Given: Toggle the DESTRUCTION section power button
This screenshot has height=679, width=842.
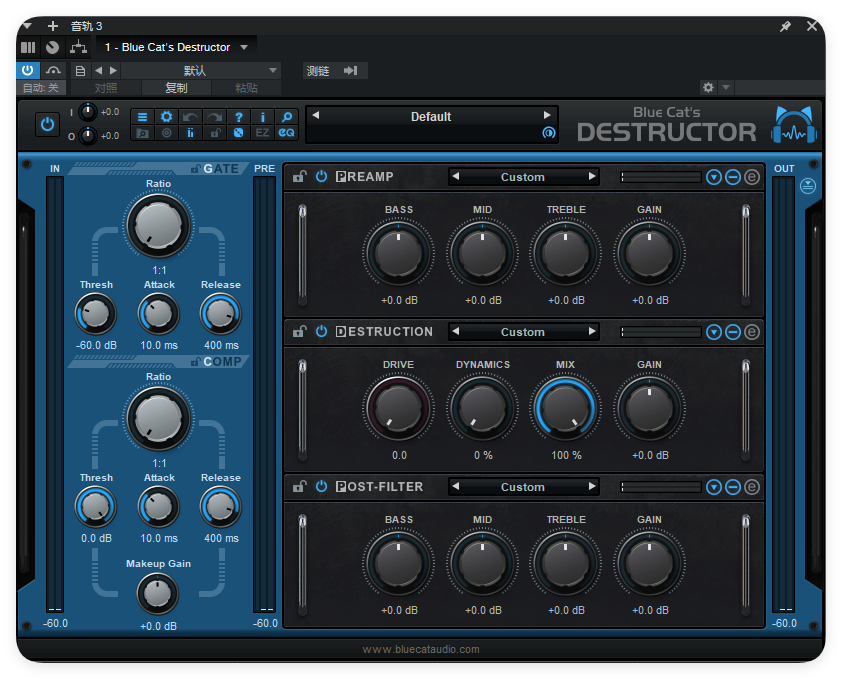Looking at the screenshot, I should pos(321,331).
